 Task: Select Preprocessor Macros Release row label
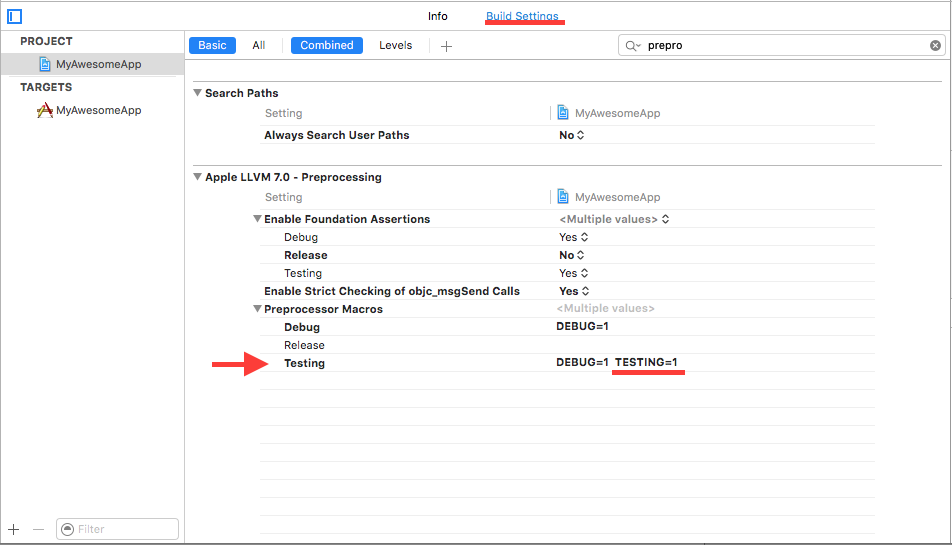pos(304,345)
